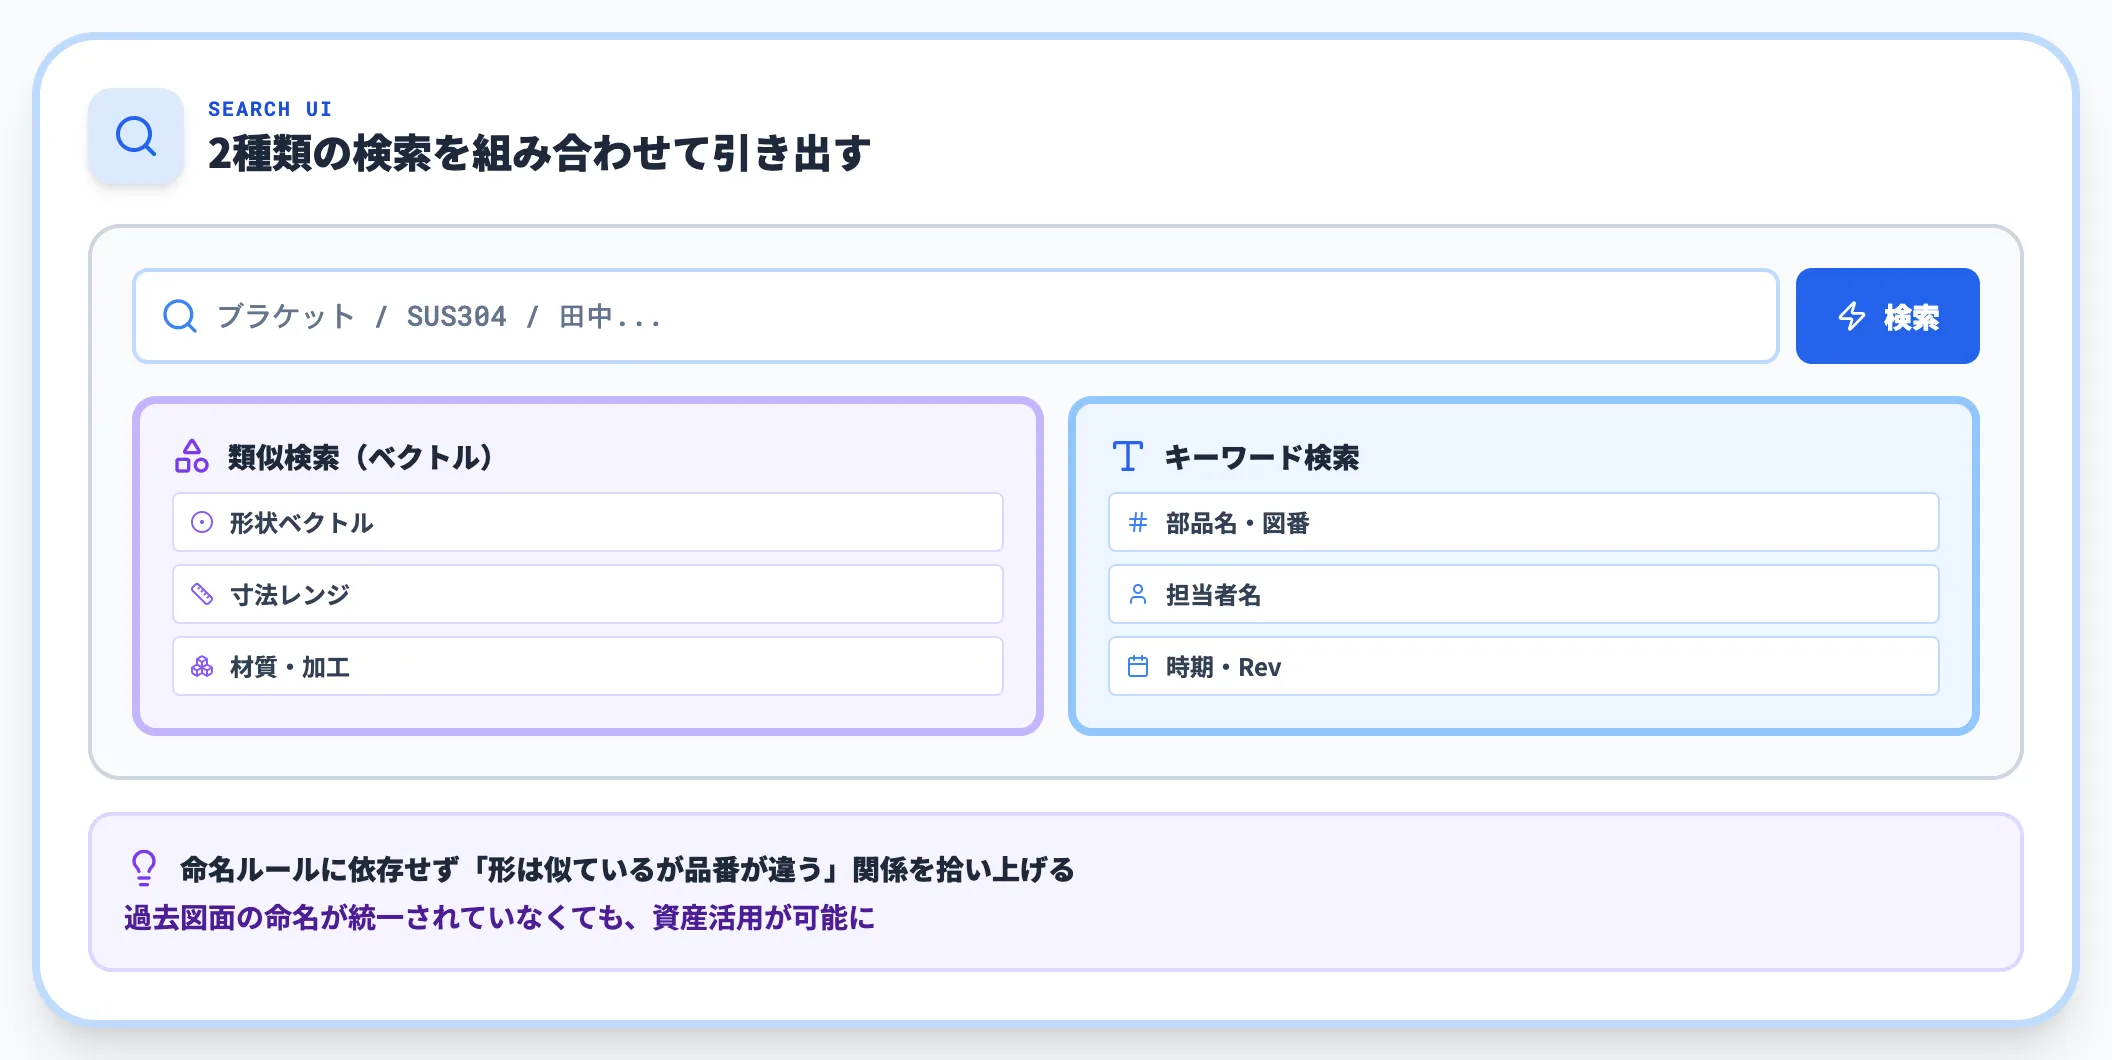This screenshot has width=2112, height=1060.
Task: Select the 材質・加工 option
Action: point(587,666)
